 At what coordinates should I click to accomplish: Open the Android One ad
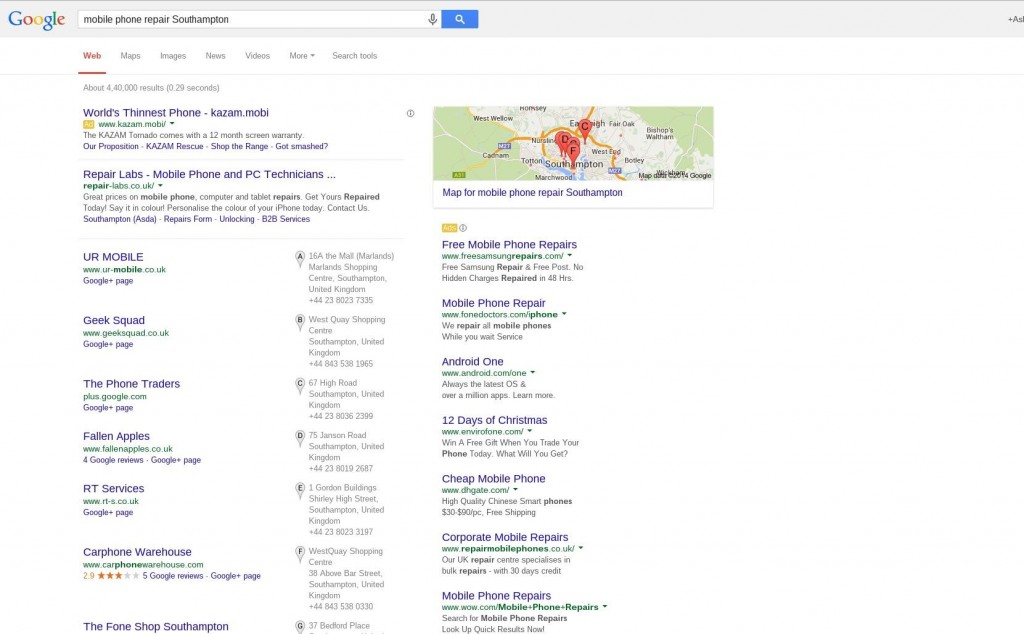pyautogui.click(x=473, y=362)
